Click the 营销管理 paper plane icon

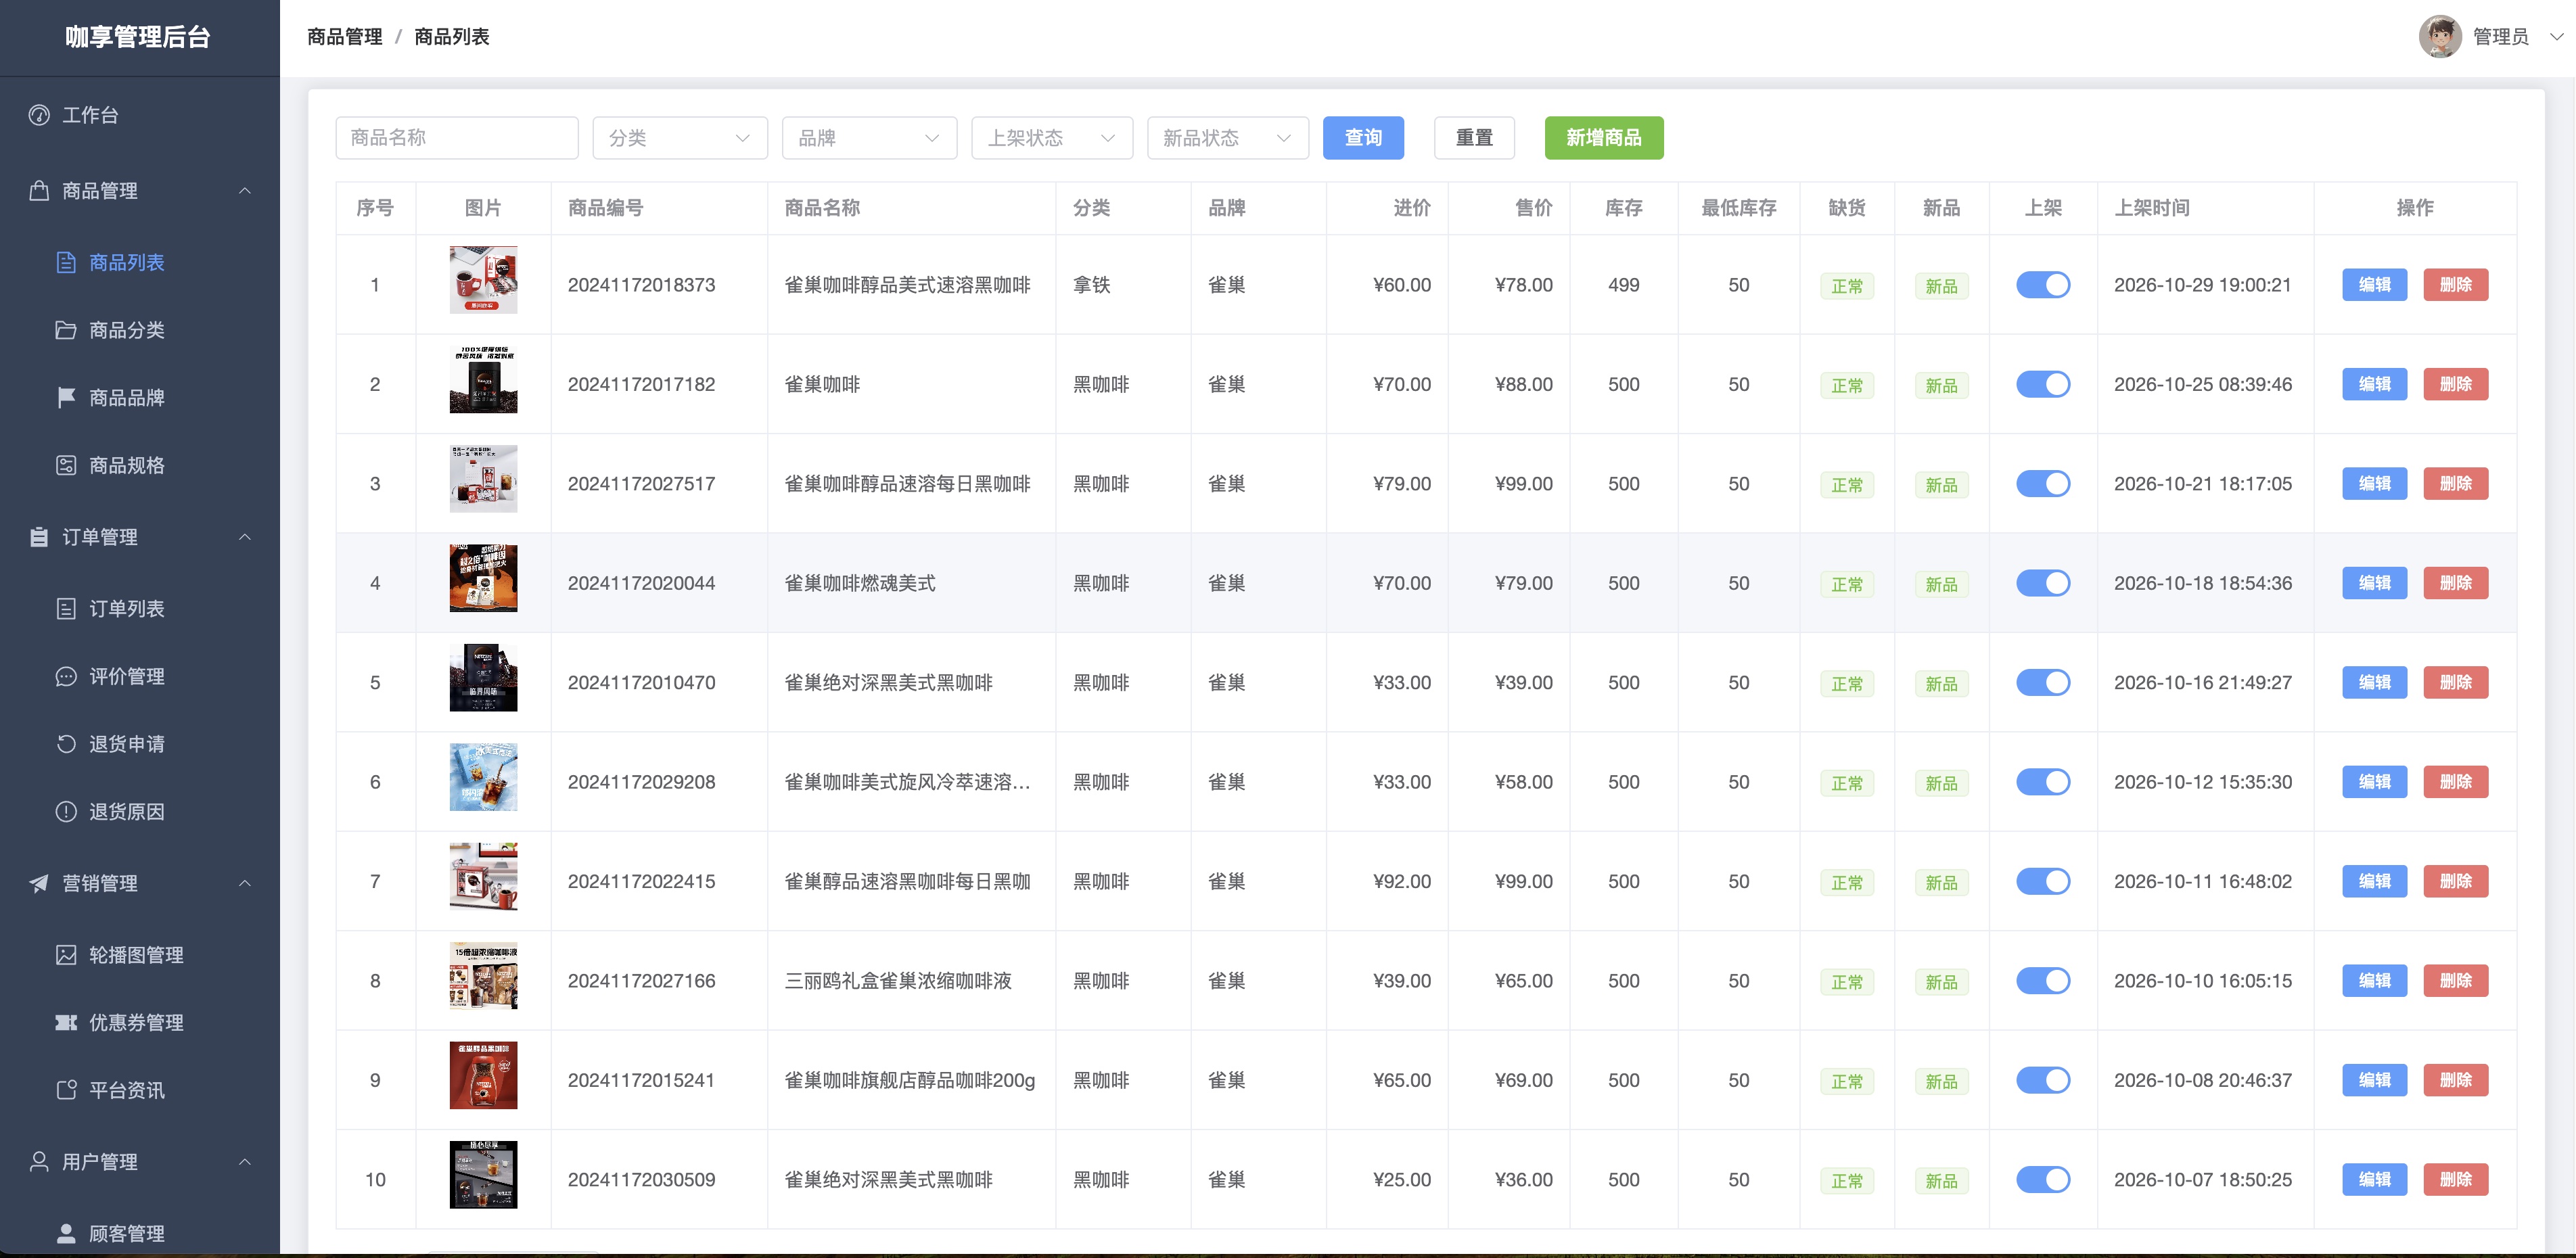click(x=39, y=883)
